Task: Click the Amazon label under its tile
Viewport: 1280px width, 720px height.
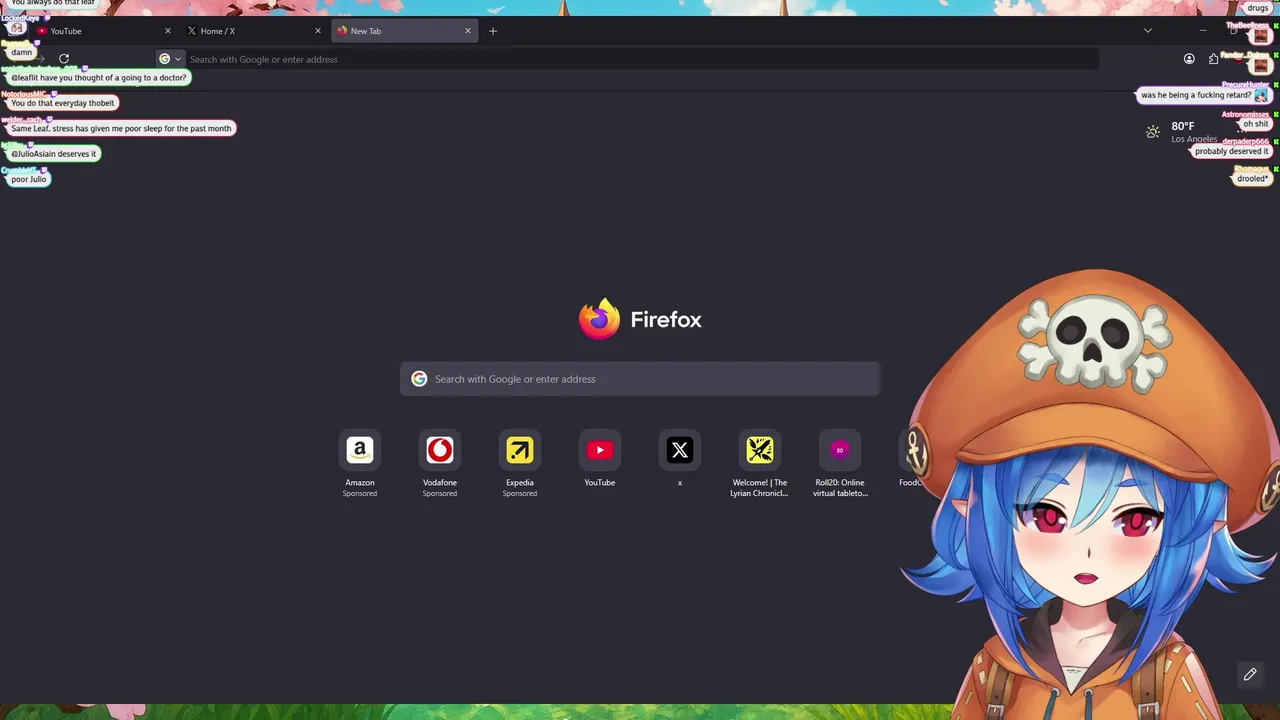Action: pos(360,483)
